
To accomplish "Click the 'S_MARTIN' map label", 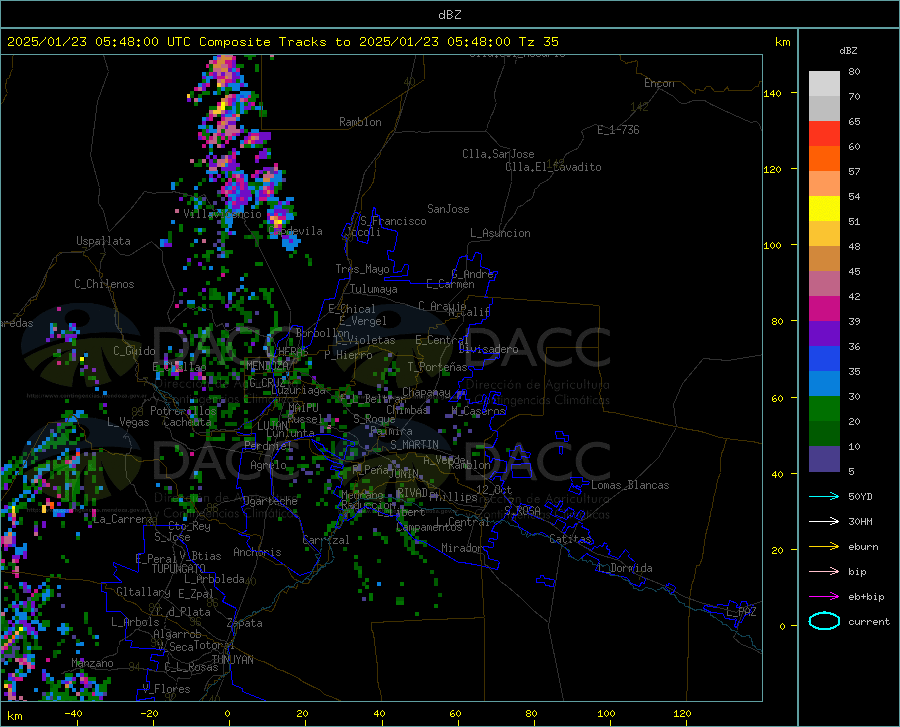I will pos(414,445).
